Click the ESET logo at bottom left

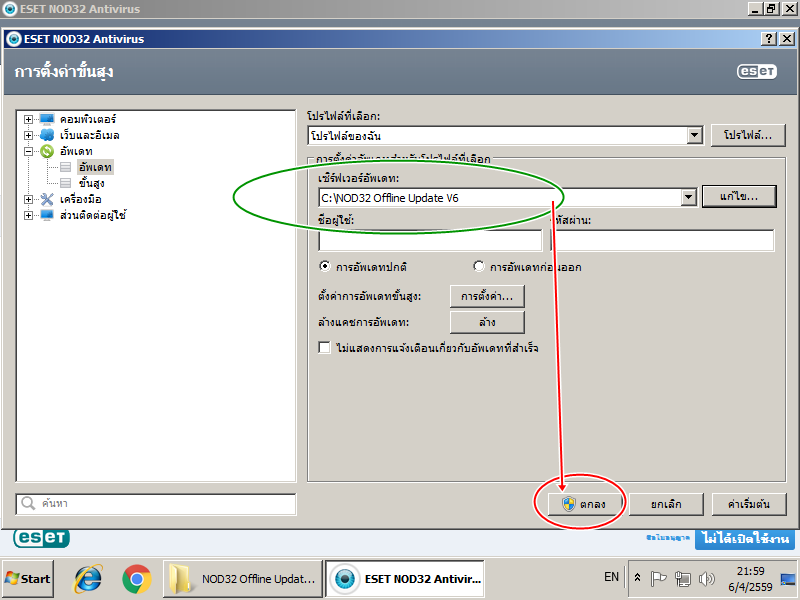(41, 538)
